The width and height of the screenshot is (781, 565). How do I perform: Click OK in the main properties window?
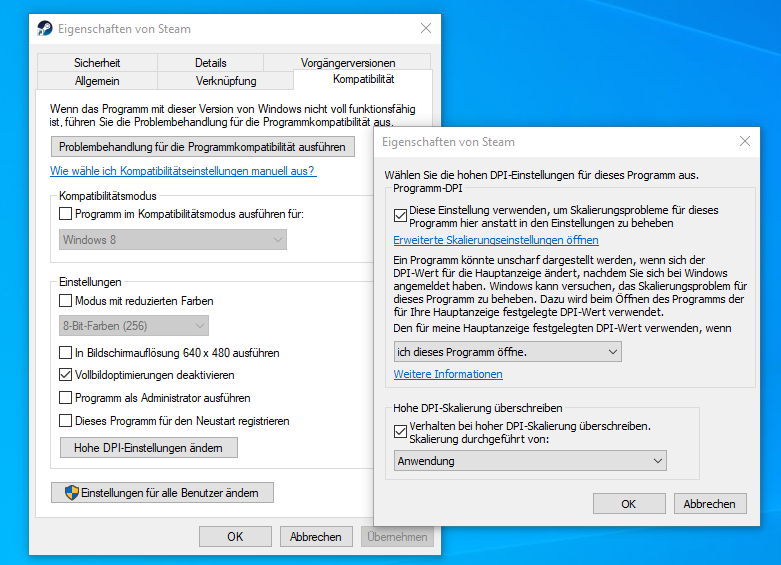235,537
